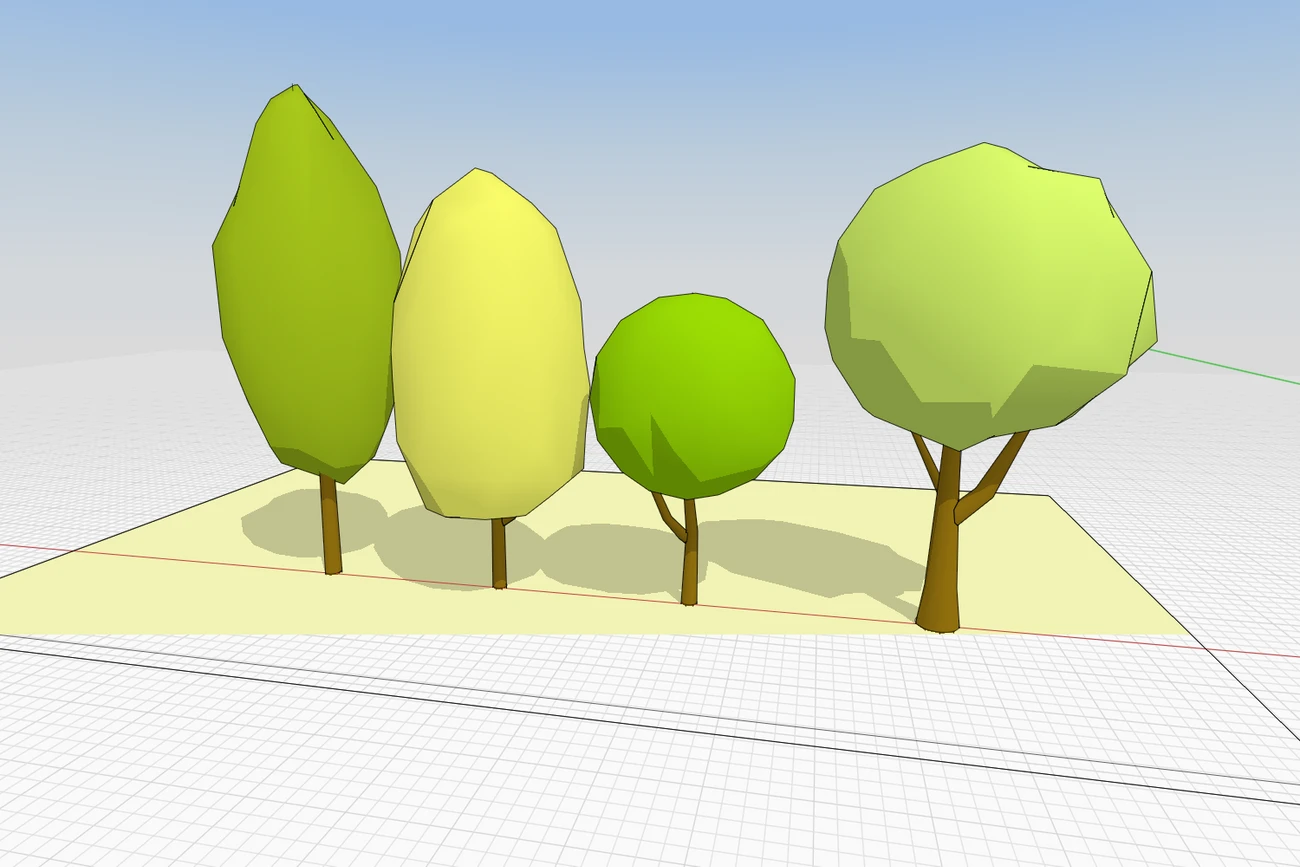Click the white grid floor in the foreground
Viewport: 1300px width, 867px height.
click(x=400, y=780)
